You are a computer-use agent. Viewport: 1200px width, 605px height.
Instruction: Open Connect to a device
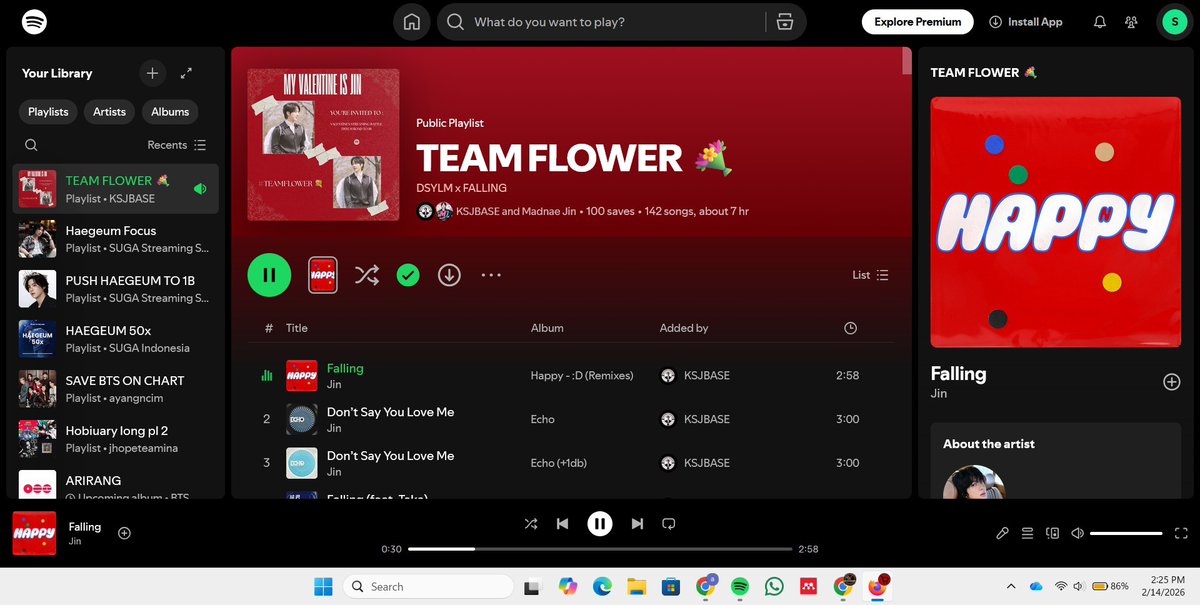[x=1053, y=533]
